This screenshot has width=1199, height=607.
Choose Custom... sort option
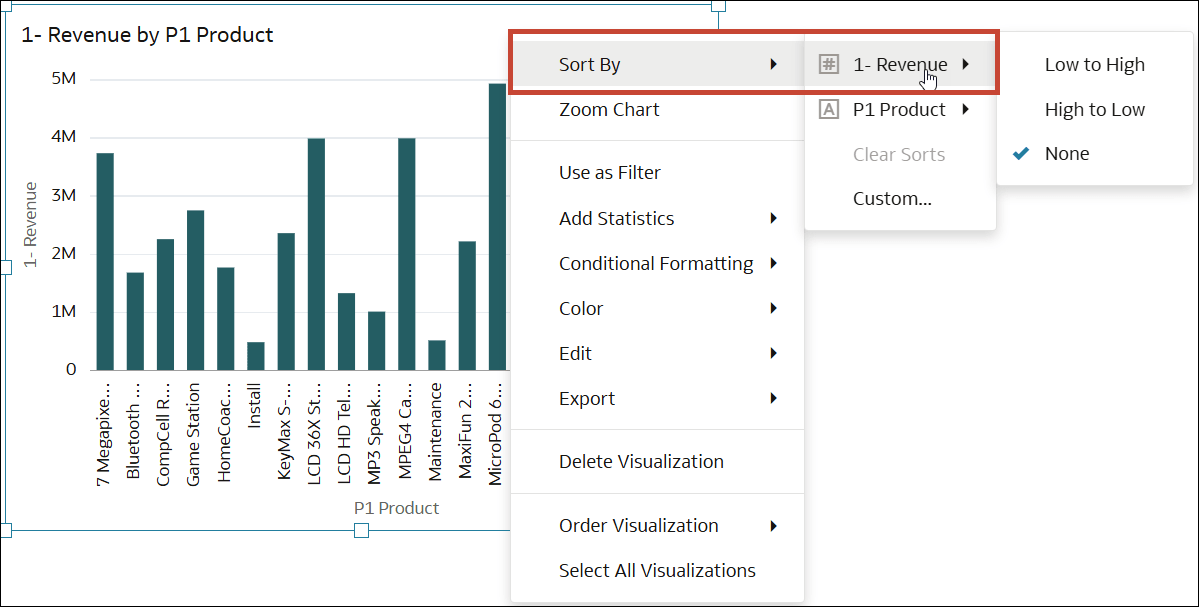tap(891, 197)
